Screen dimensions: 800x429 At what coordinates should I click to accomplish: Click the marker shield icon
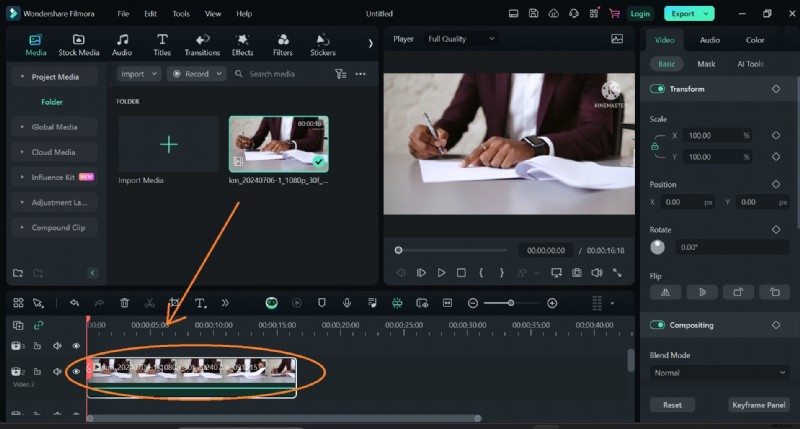click(321, 303)
